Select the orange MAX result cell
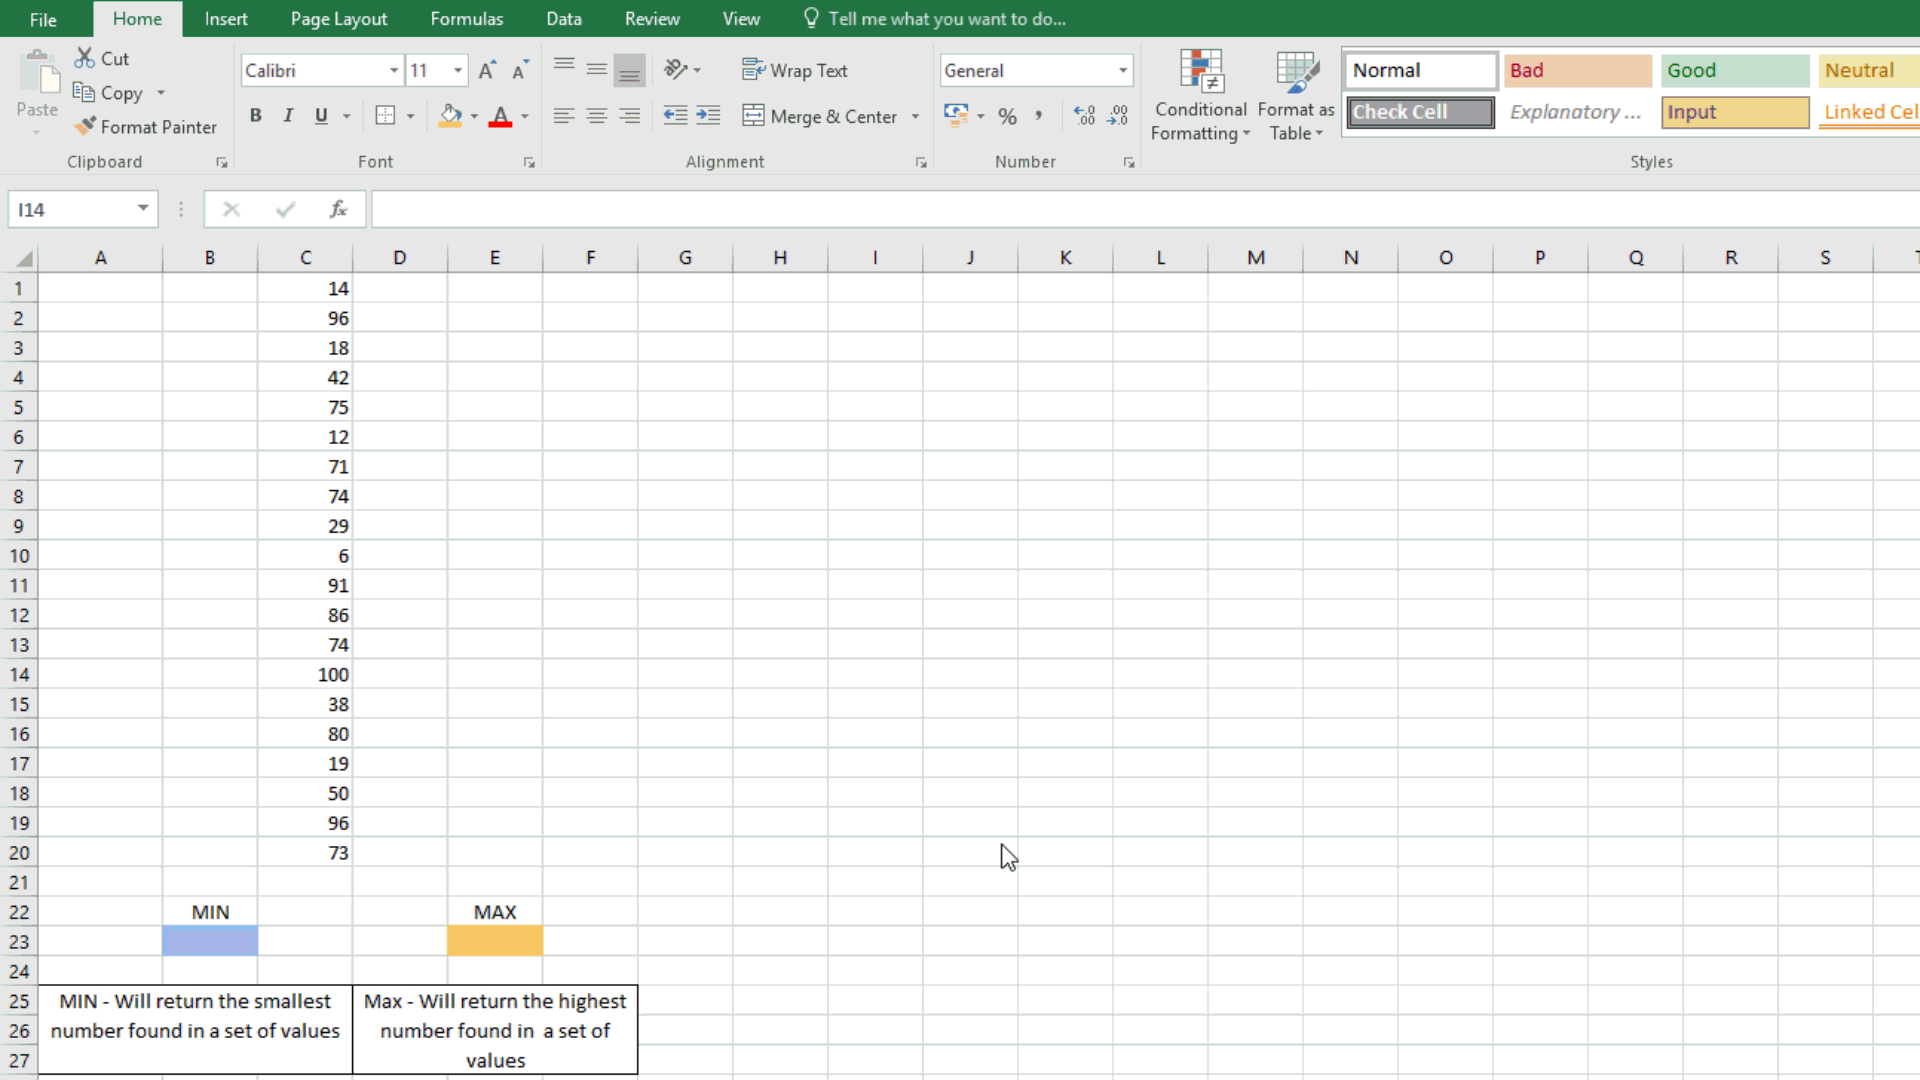The height and width of the screenshot is (1080, 1920). pyautogui.click(x=495, y=941)
